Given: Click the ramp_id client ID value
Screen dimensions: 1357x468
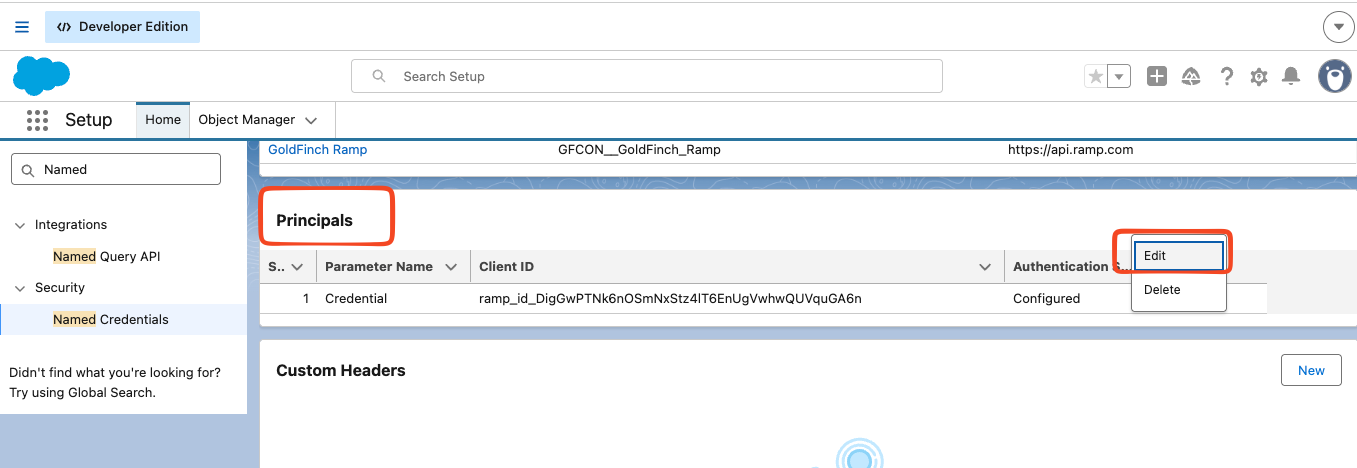Looking at the screenshot, I should point(670,298).
